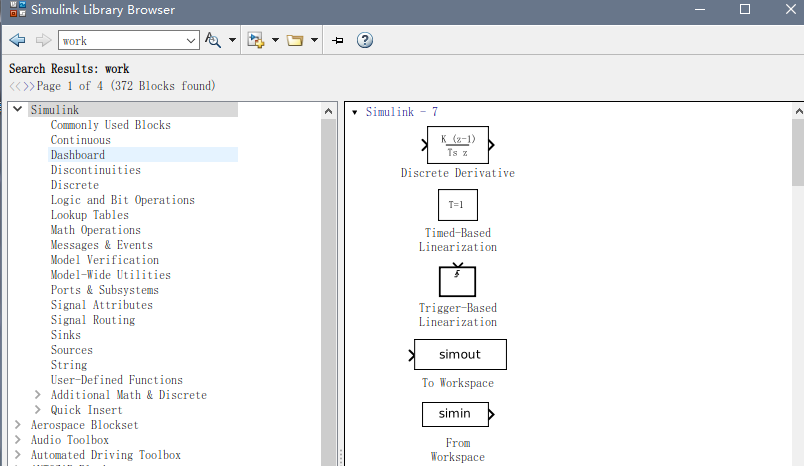Click the Back navigation arrow
Viewport: 804px width, 466px height.
17,40
